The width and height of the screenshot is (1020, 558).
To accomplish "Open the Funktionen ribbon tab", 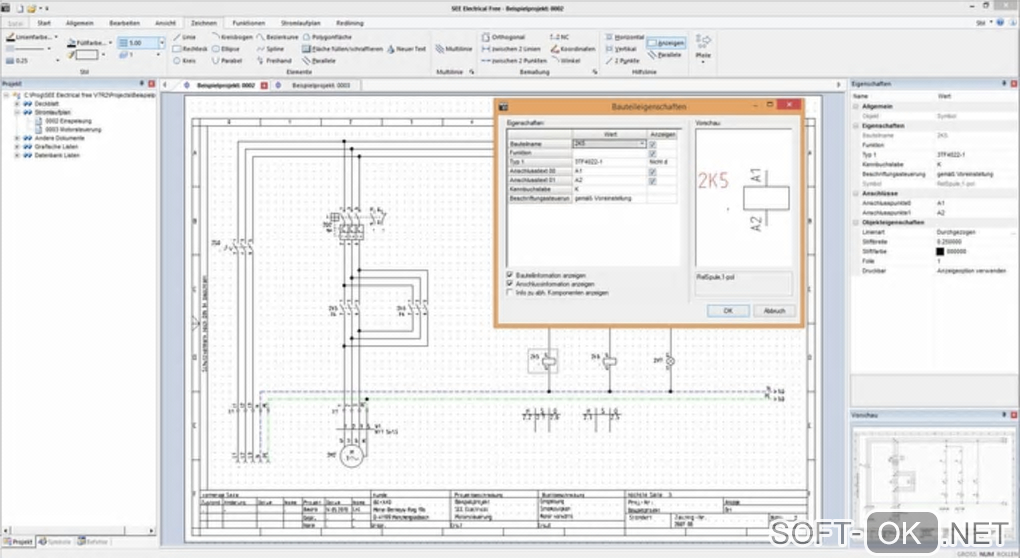I will 248,21.
